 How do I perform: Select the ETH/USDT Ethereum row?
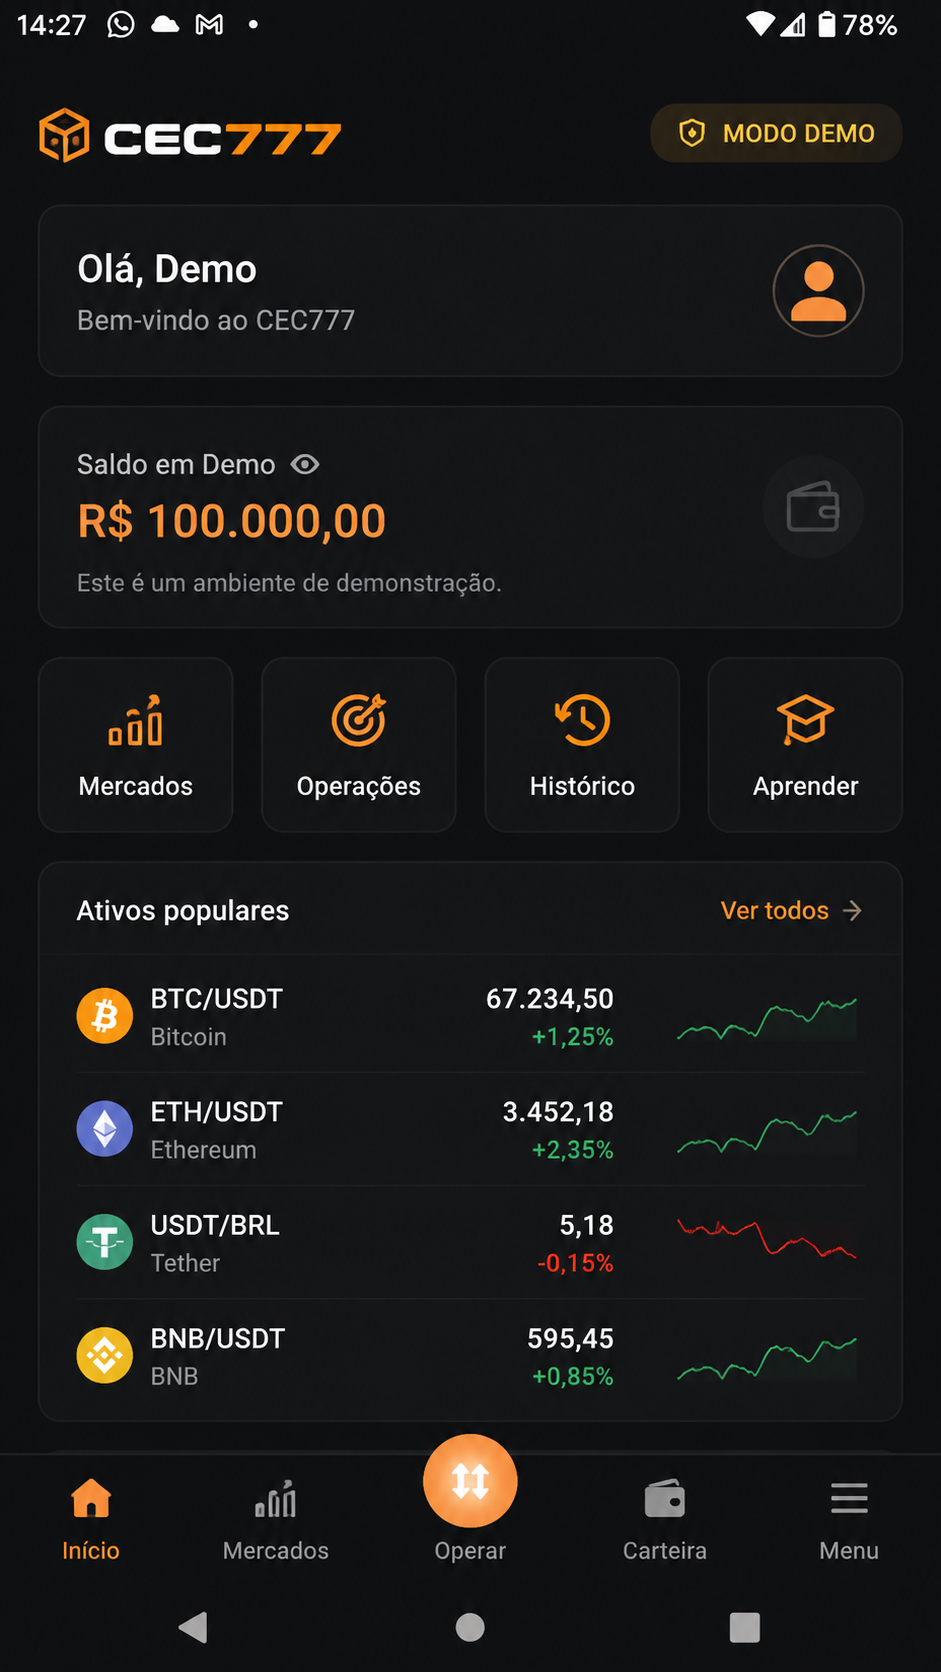[470, 1130]
